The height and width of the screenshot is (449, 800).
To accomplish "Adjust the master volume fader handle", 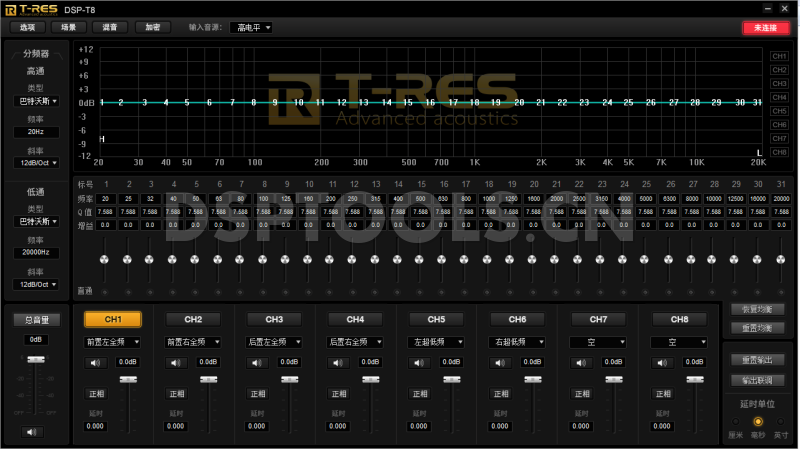I will pyautogui.click(x=36, y=360).
